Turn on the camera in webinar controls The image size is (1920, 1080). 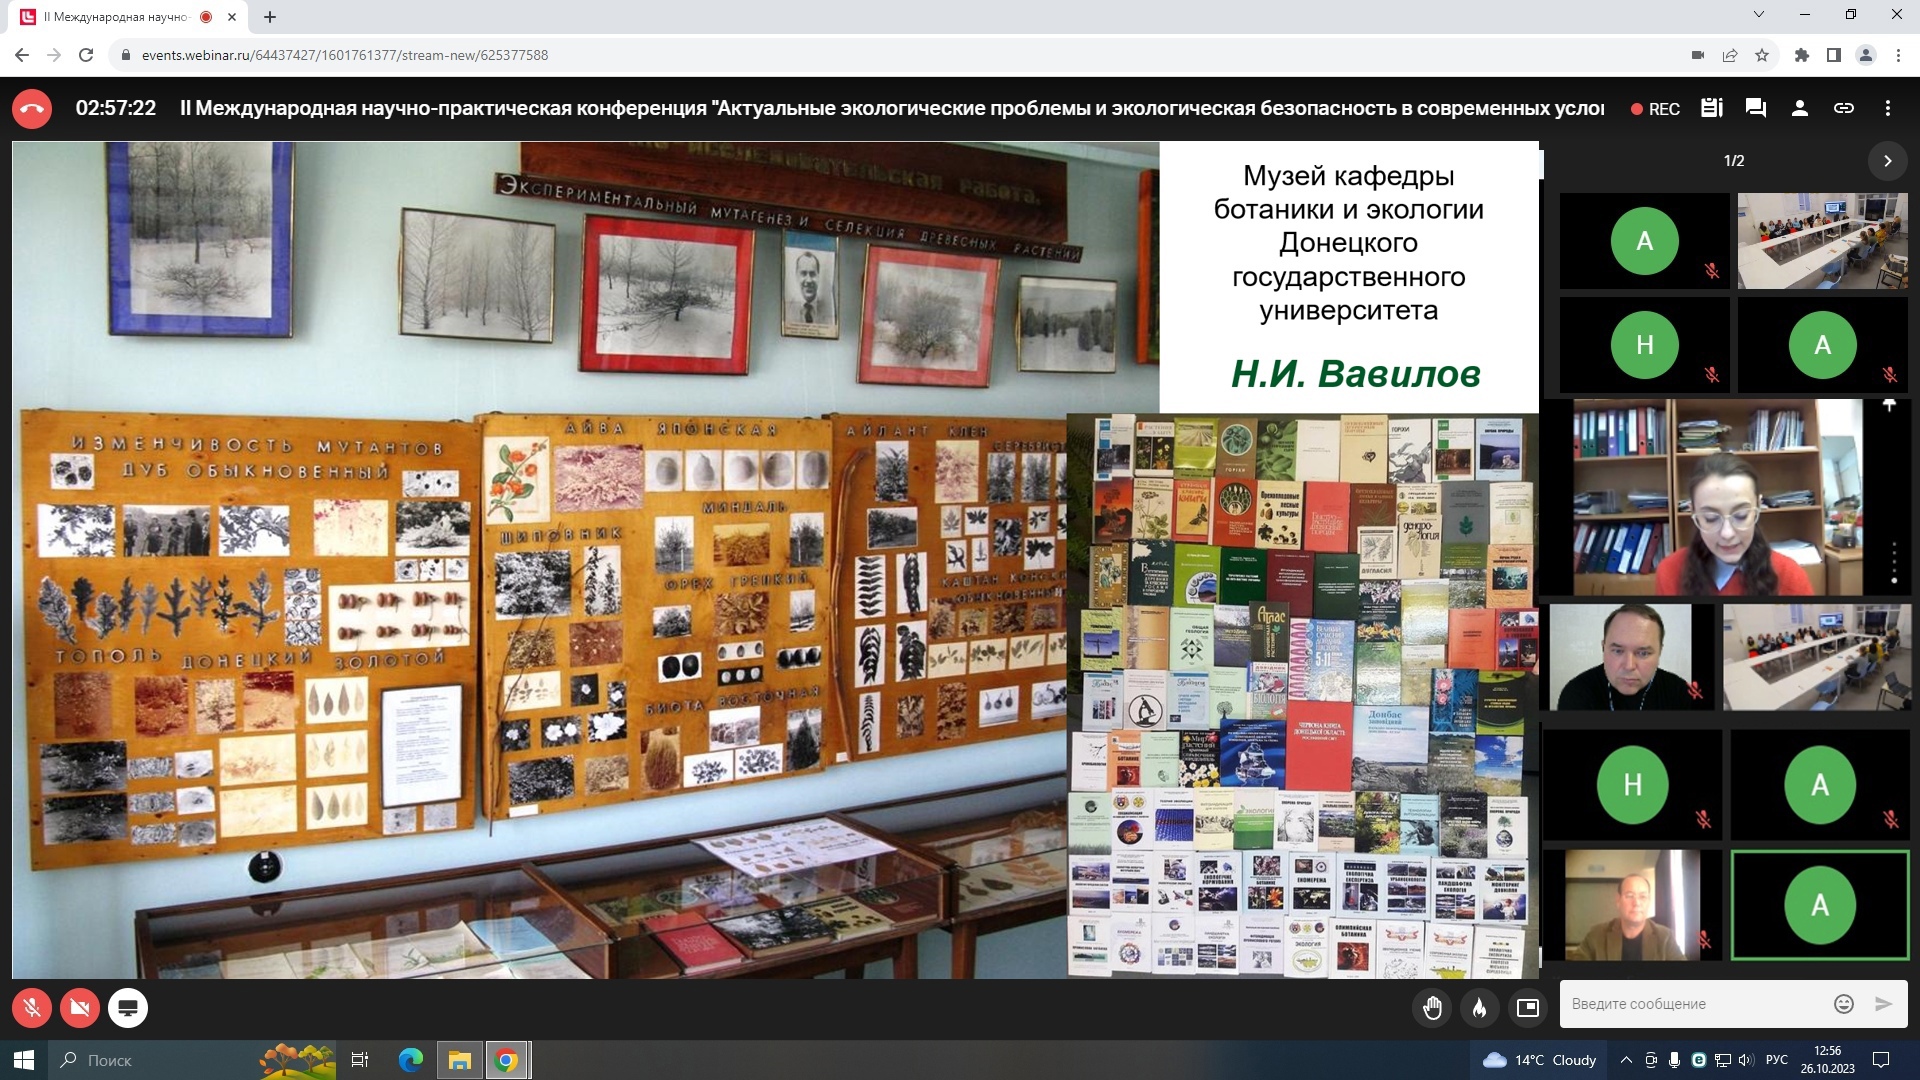[80, 1008]
